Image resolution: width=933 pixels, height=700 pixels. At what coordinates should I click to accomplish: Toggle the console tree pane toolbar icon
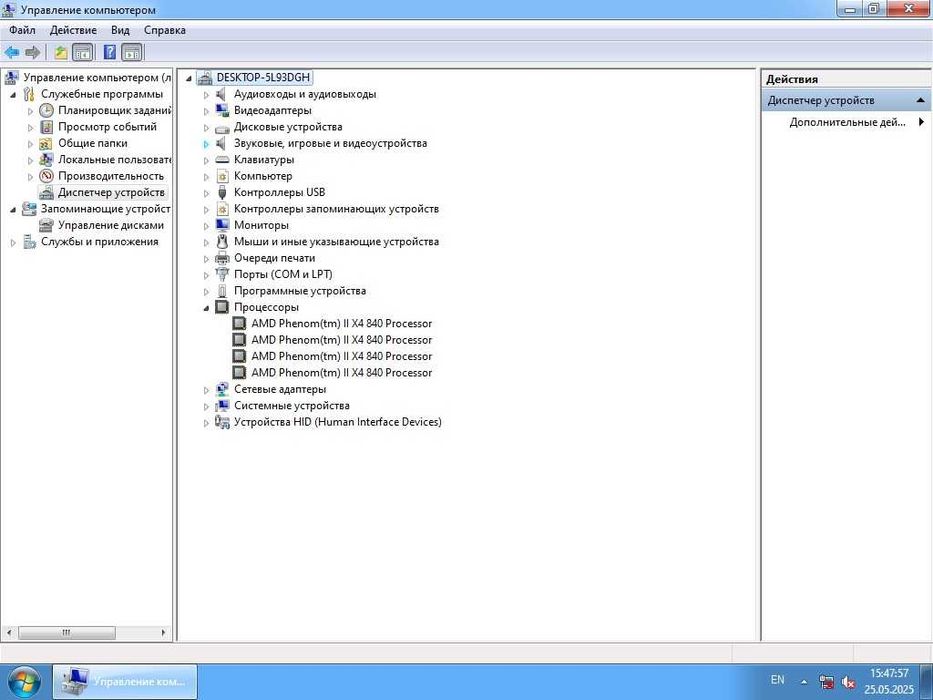83,52
